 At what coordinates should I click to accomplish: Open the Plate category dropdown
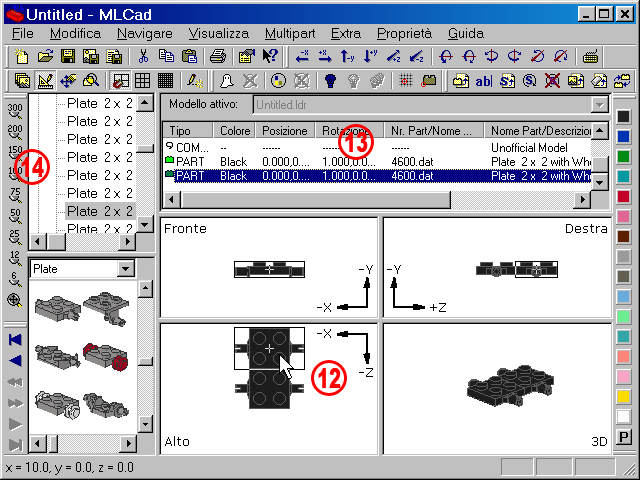pos(125,269)
